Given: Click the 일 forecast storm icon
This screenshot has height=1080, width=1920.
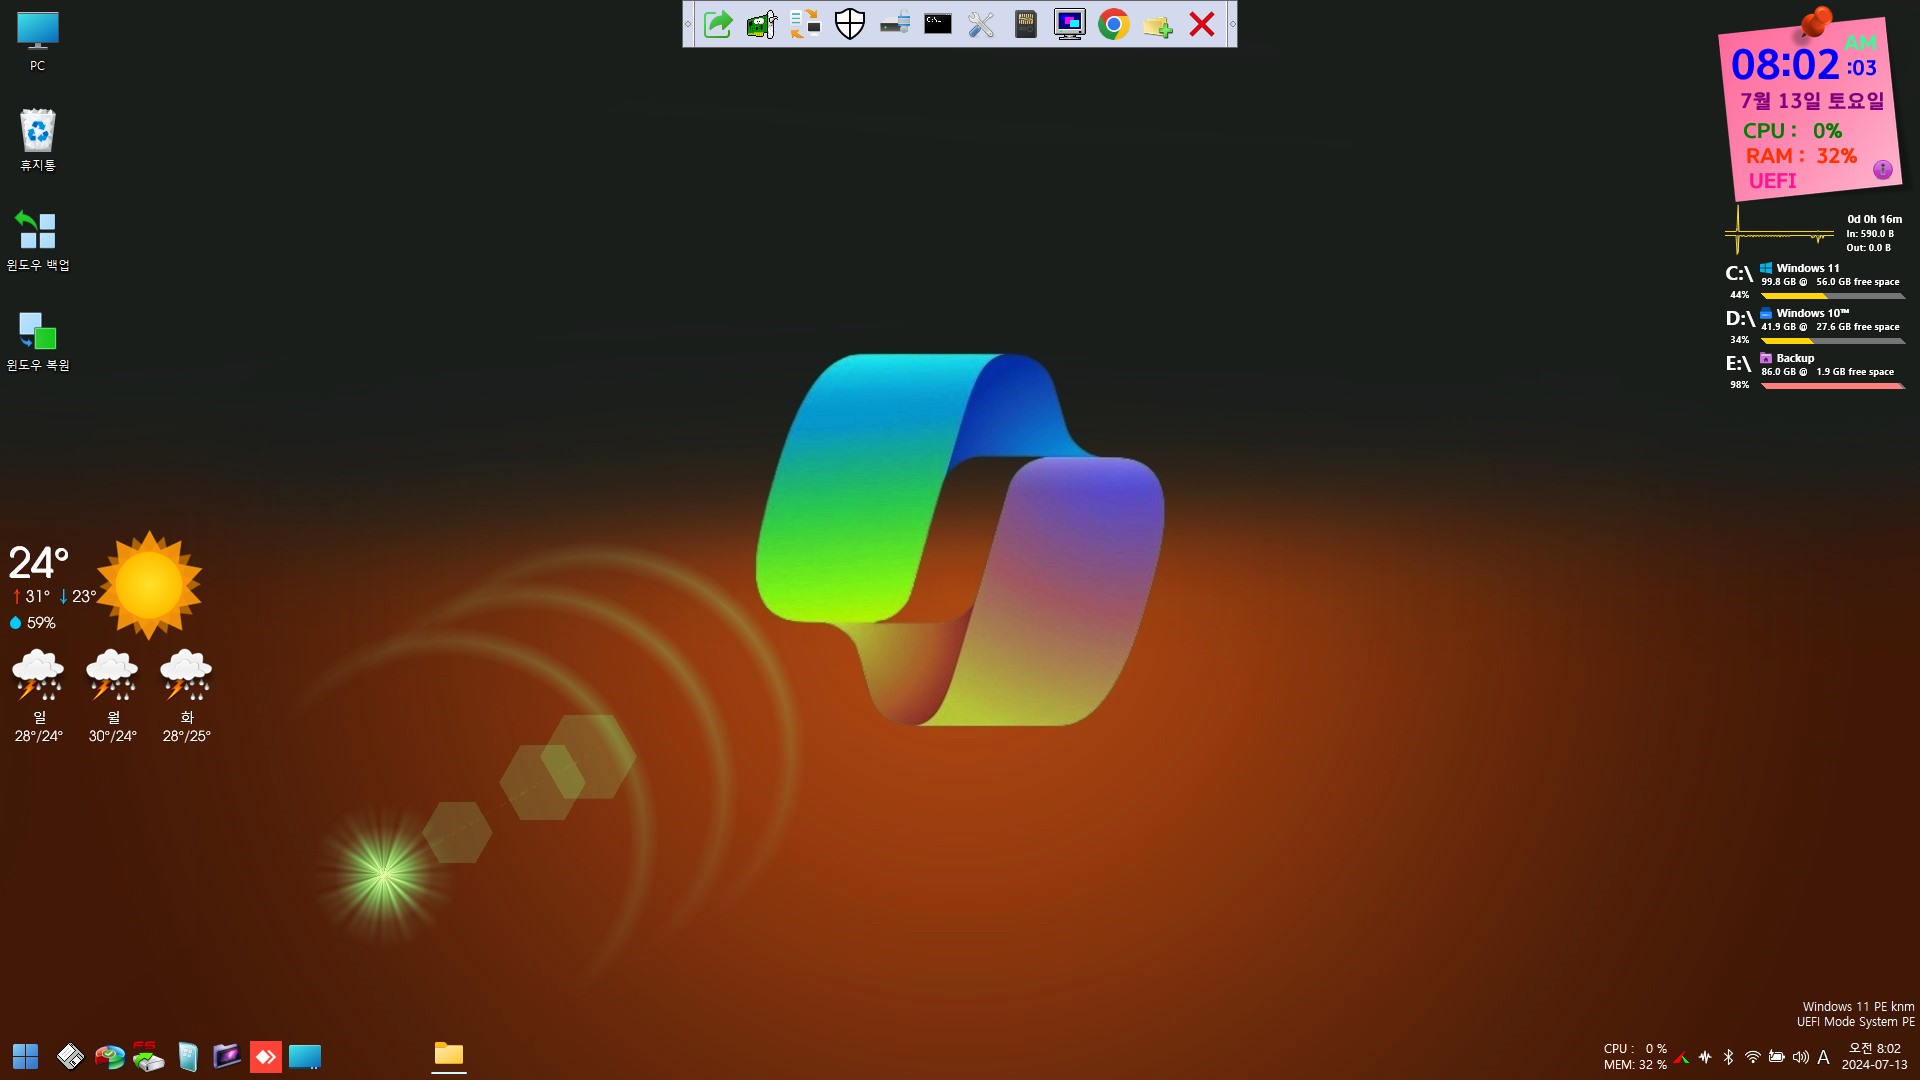Looking at the screenshot, I should 38,675.
